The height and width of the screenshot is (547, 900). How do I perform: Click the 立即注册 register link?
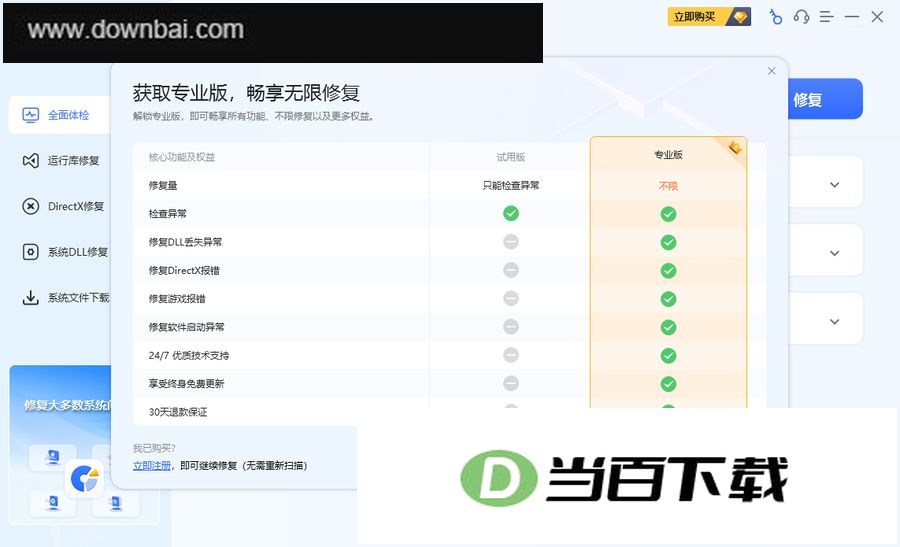coord(152,465)
